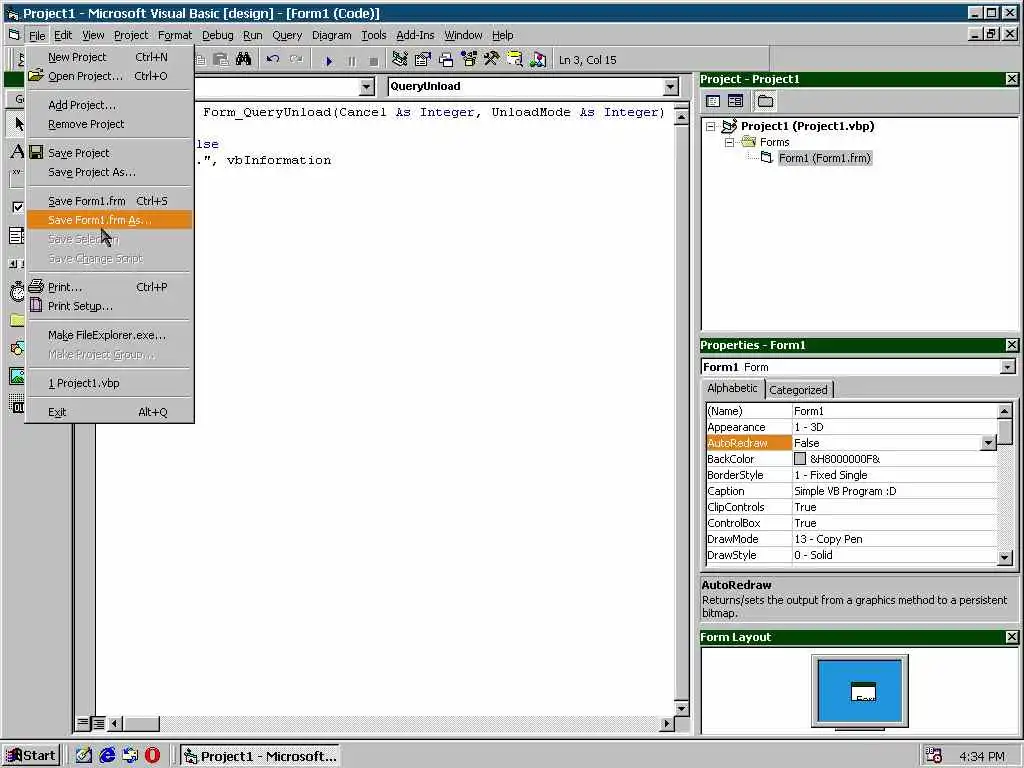Select the Label (A) tool in toolbox

click(x=17, y=152)
